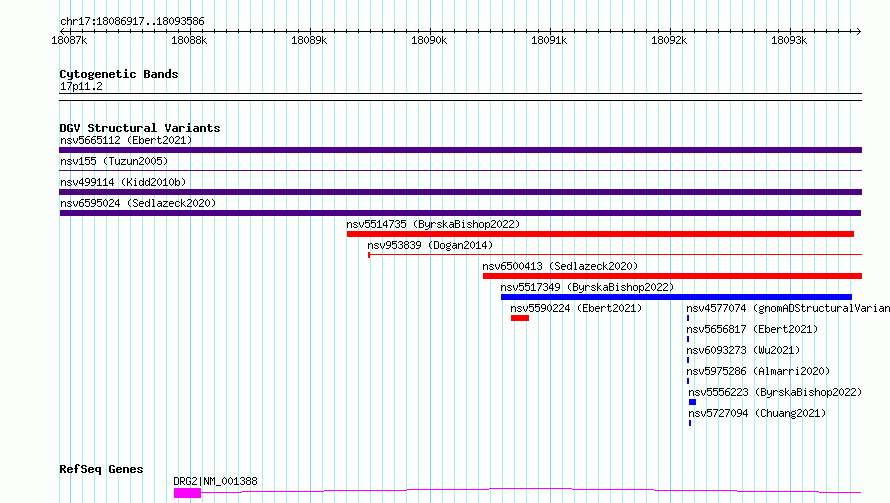This screenshot has width=890, height=503.
Task: Select the magenta DRG2 exon block
Action: [187, 493]
